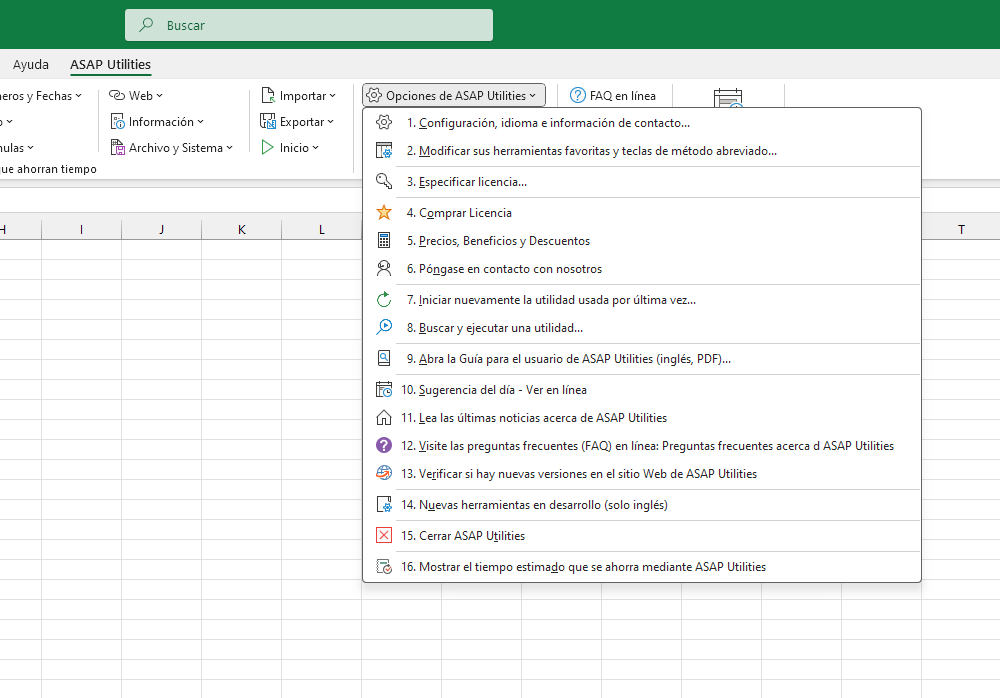The image size is (1000, 698).
Task: Click the person icon for Póngase en contacto
Action: click(x=384, y=269)
